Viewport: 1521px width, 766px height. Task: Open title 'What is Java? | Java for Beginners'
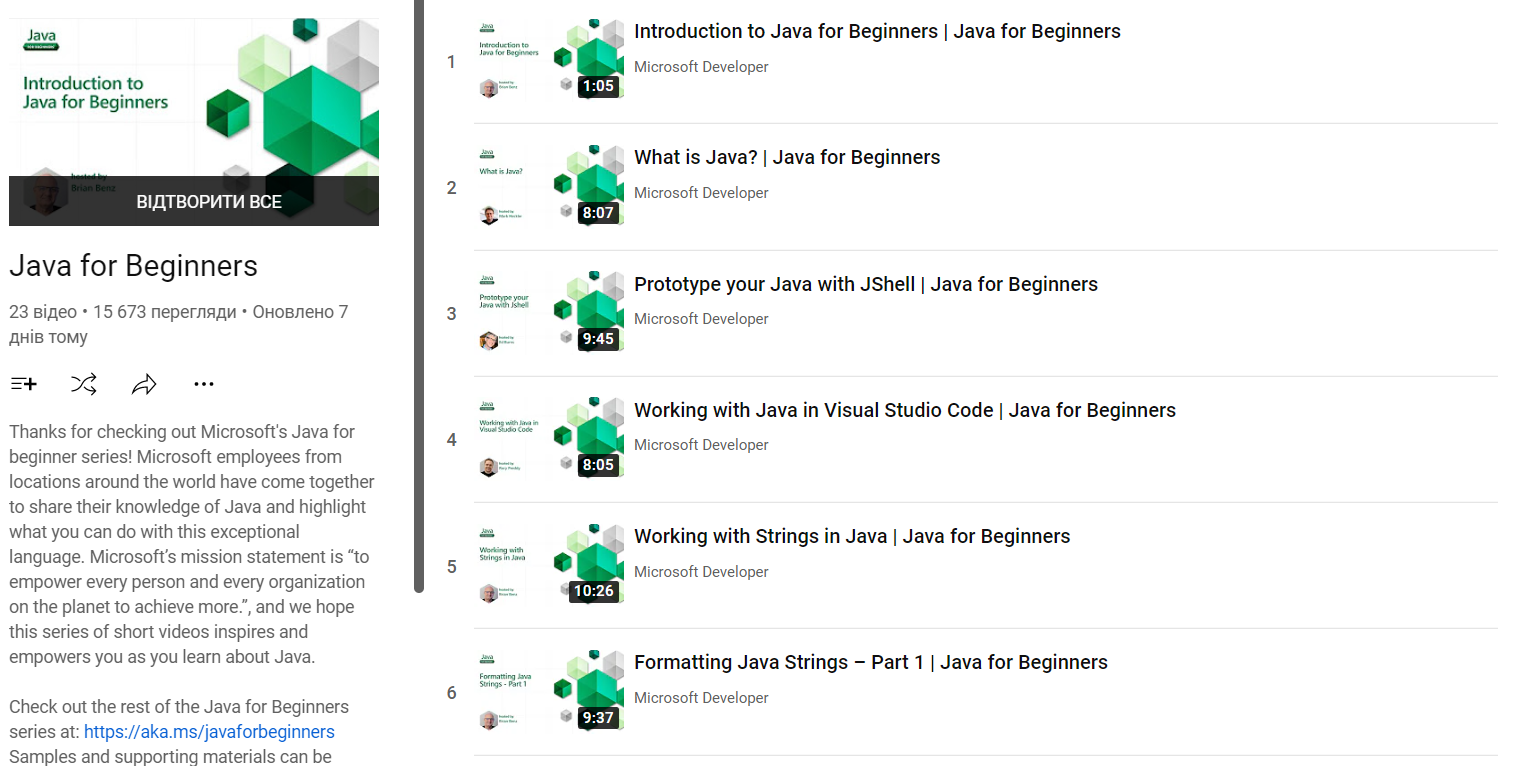tap(787, 157)
